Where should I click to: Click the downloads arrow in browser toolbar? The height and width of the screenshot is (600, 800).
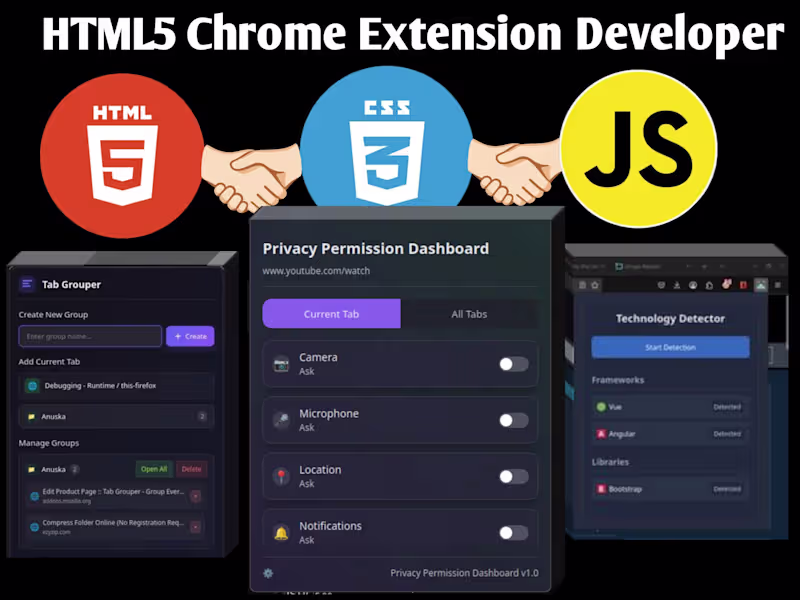tap(677, 285)
